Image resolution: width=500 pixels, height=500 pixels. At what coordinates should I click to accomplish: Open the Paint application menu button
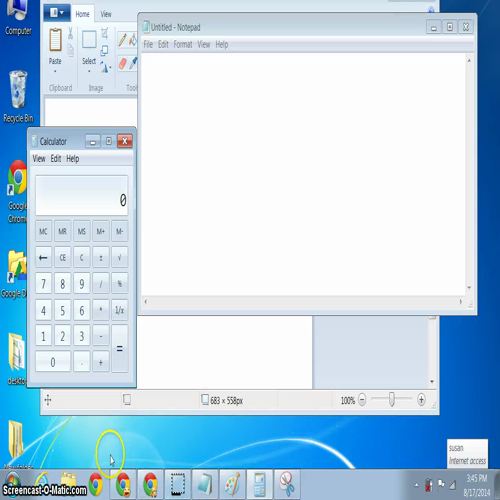click(57, 13)
